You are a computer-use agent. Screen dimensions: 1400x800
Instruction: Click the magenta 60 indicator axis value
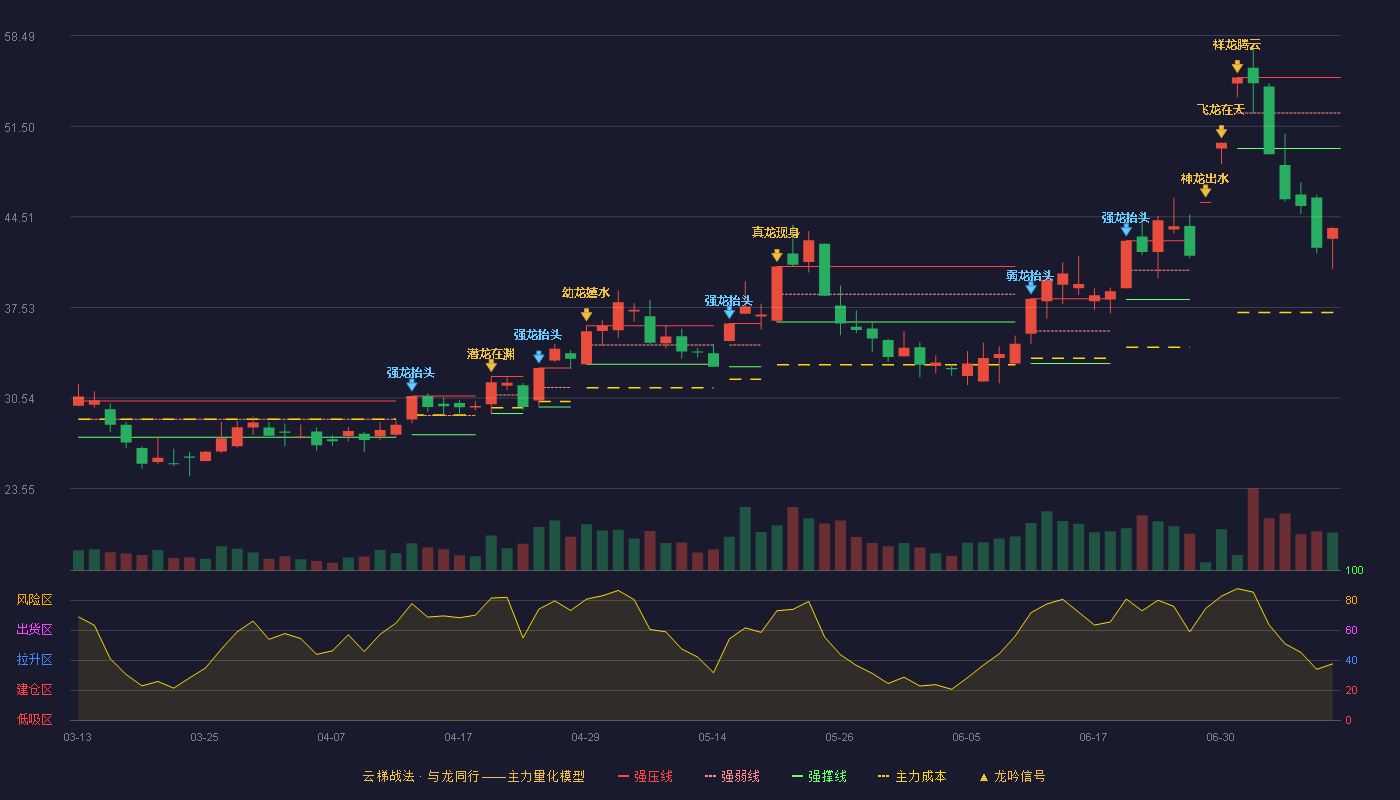click(x=1350, y=630)
